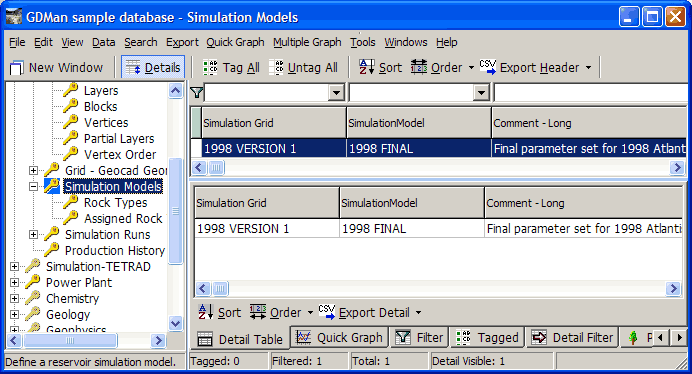Open the Quick Graph menu
The width and height of the screenshot is (692, 374).
point(235,42)
